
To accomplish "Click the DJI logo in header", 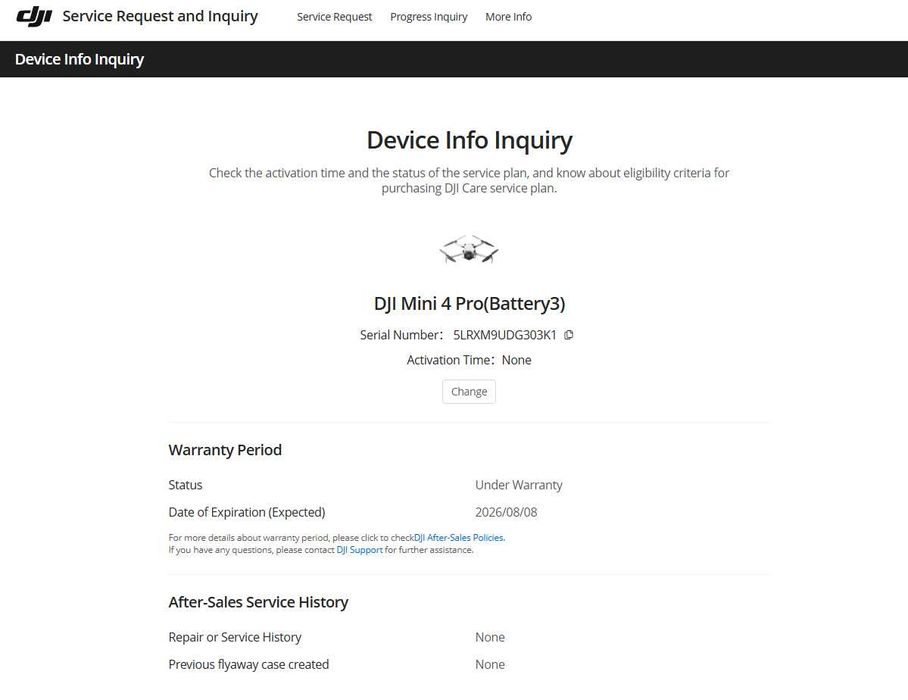I will click(x=34, y=17).
